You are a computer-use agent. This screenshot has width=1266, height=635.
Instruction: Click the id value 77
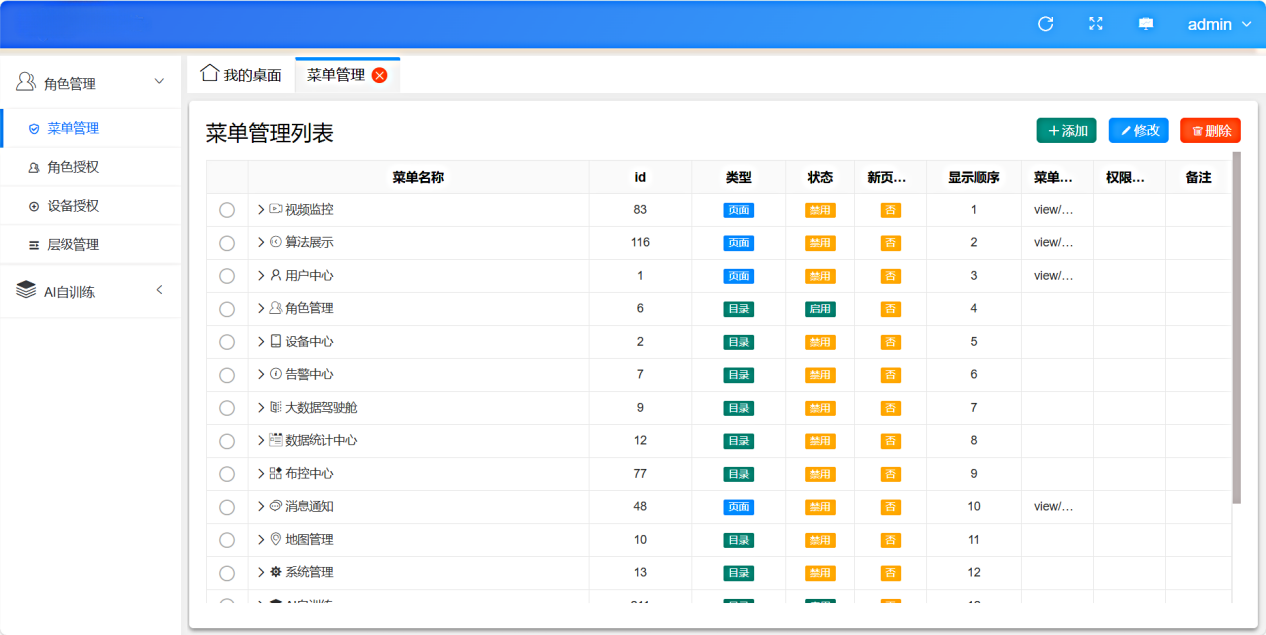coord(640,473)
